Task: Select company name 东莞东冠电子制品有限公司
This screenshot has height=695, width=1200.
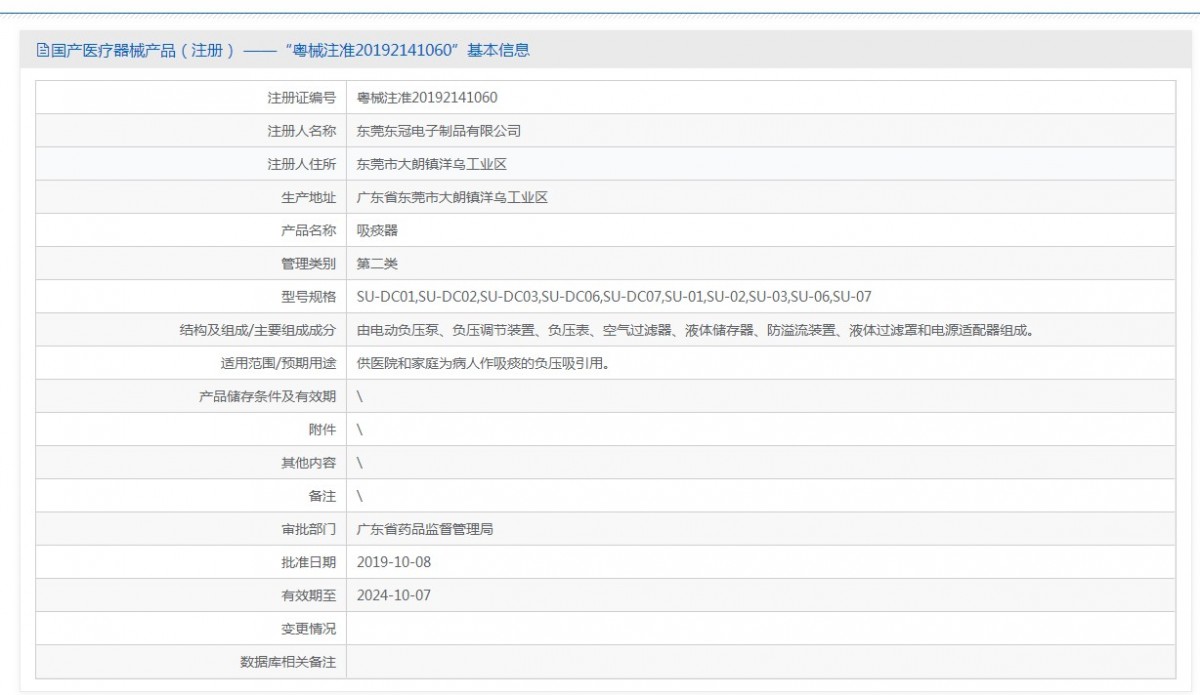Action: point(439,131)
